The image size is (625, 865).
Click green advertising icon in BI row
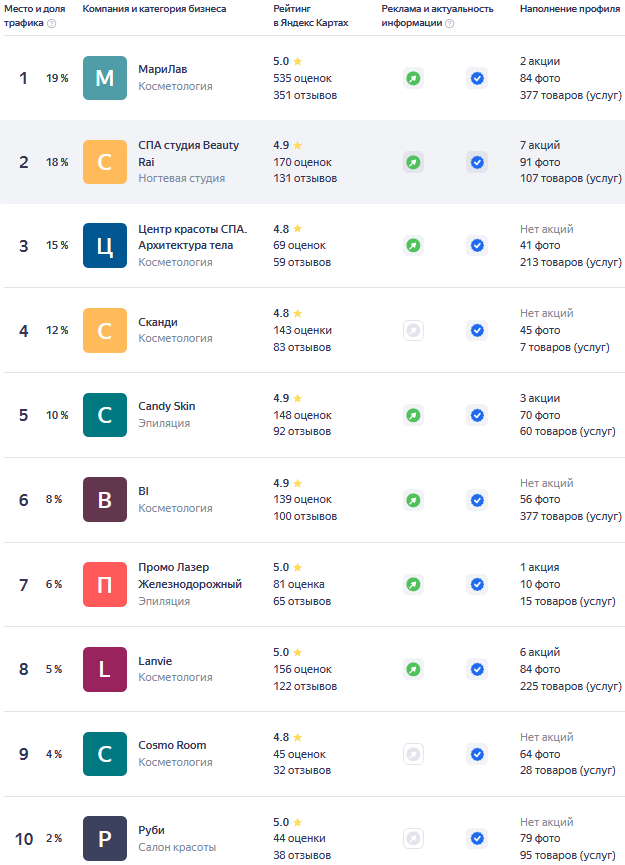click(413, 500)
